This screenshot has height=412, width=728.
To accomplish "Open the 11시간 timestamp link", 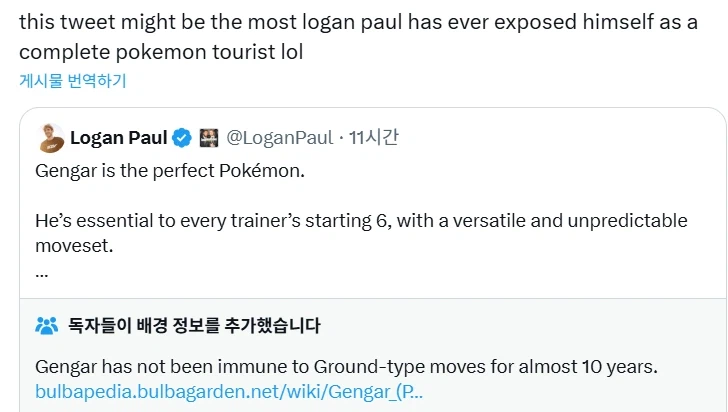I will coord(373,136).
